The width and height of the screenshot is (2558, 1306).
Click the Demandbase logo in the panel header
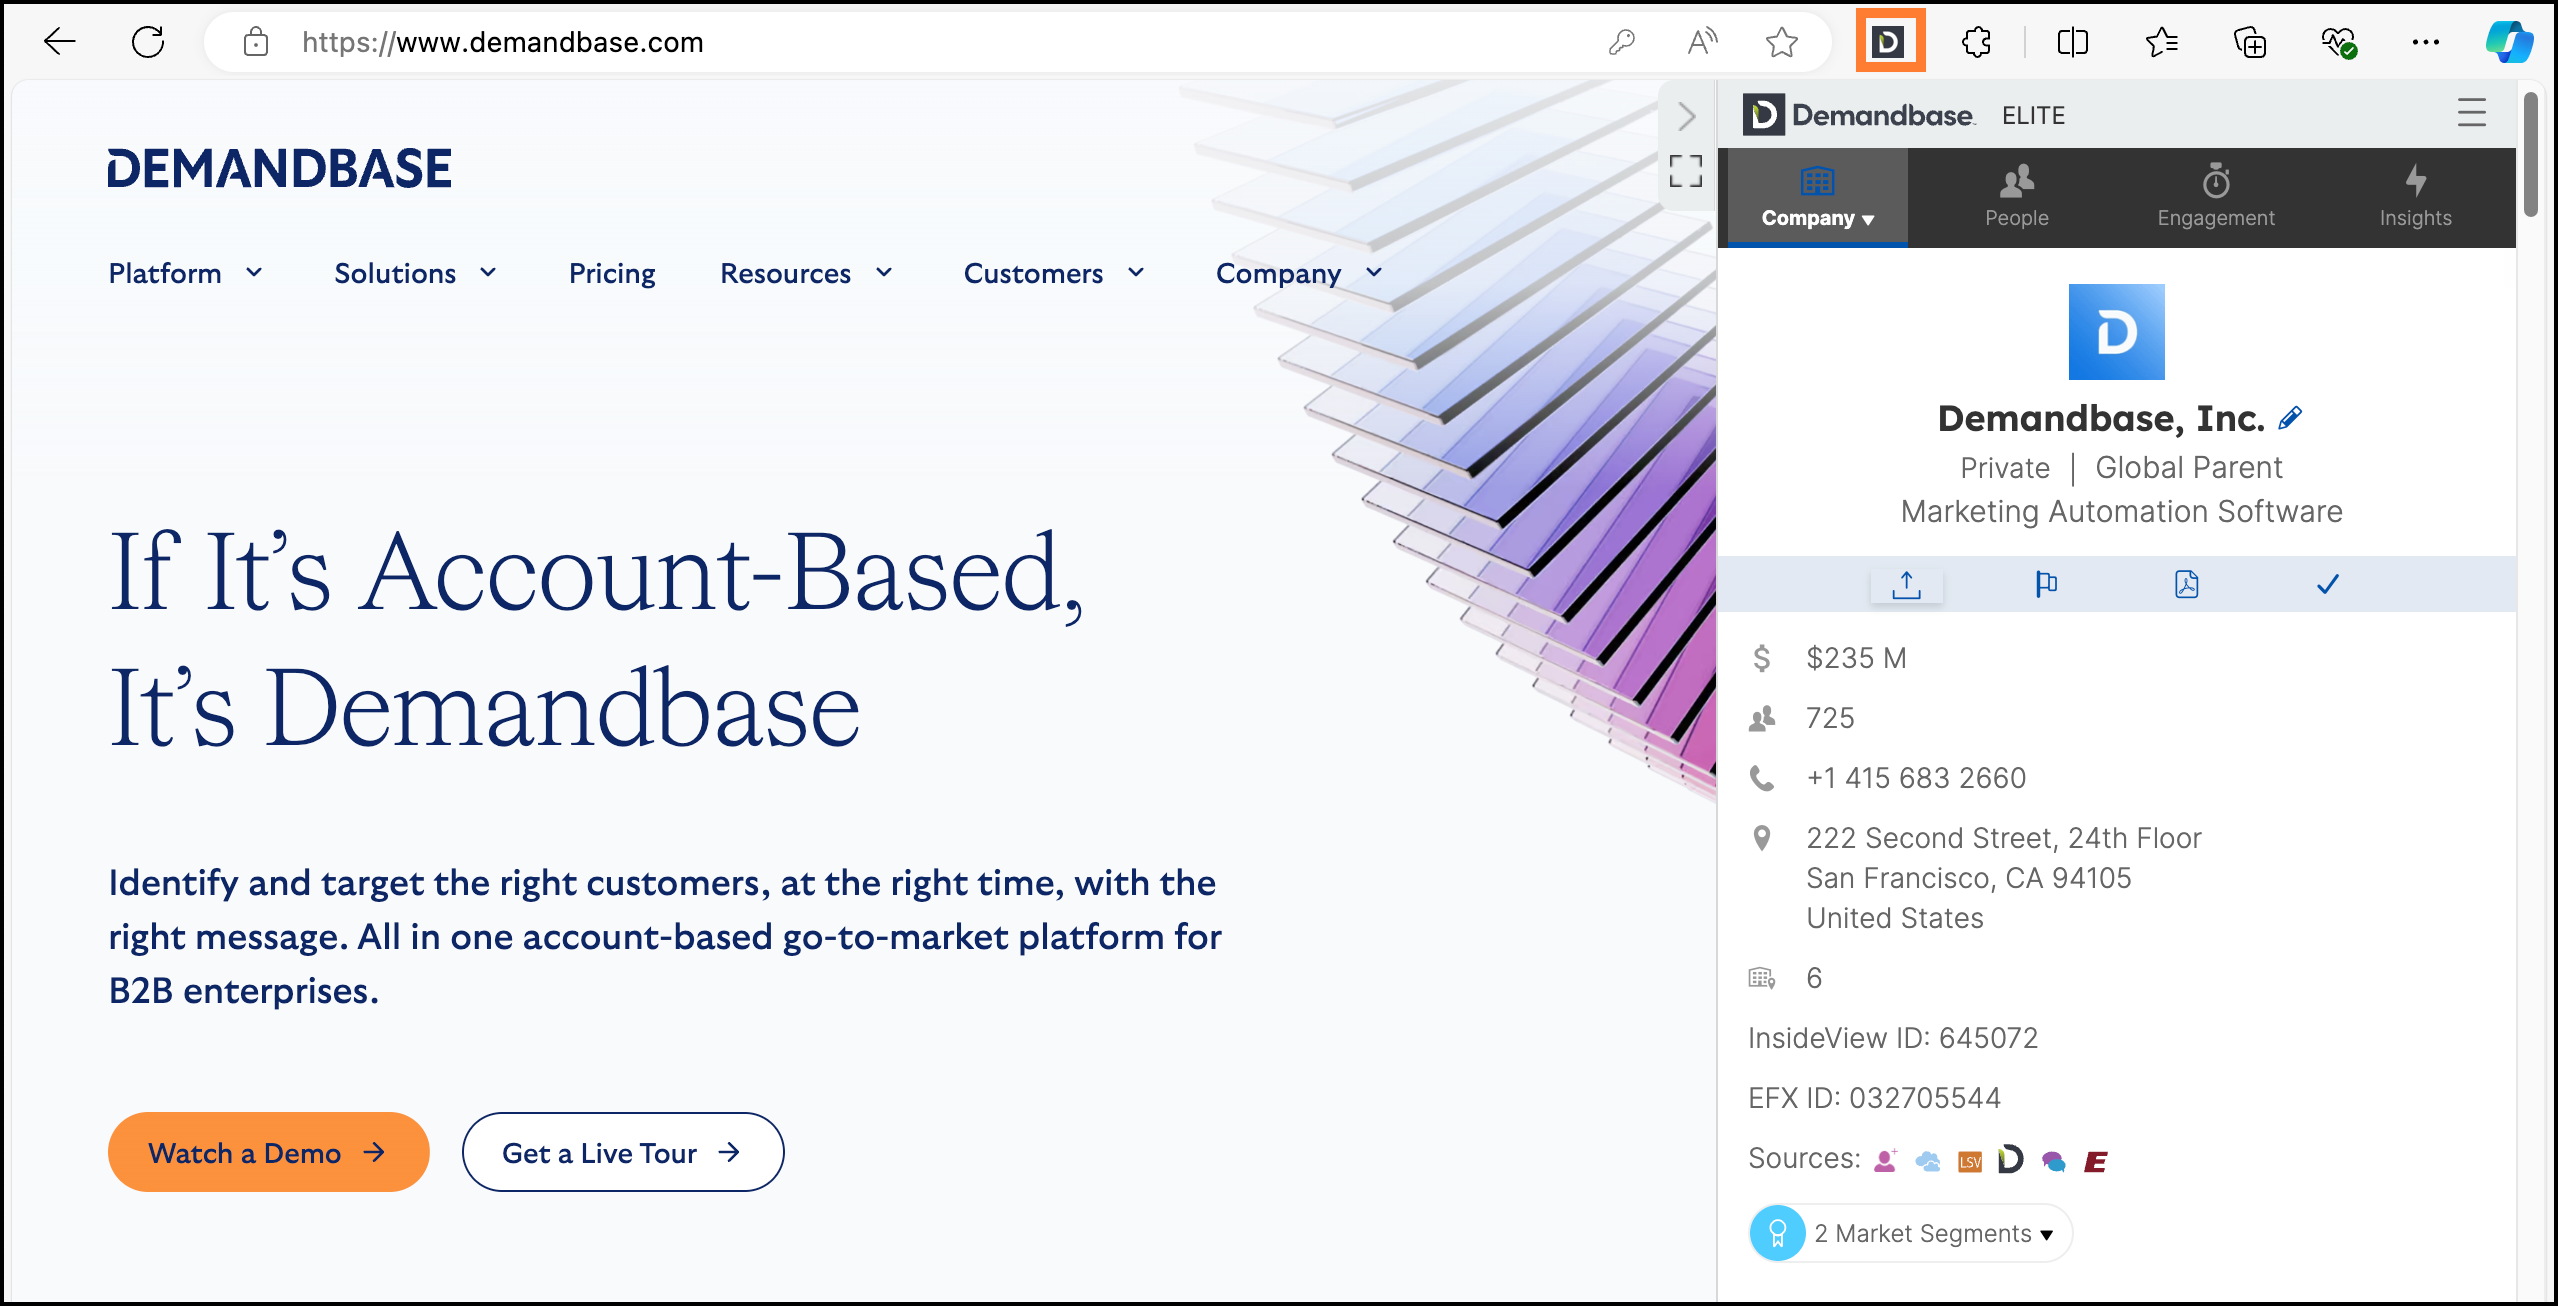pos(1858,115)
